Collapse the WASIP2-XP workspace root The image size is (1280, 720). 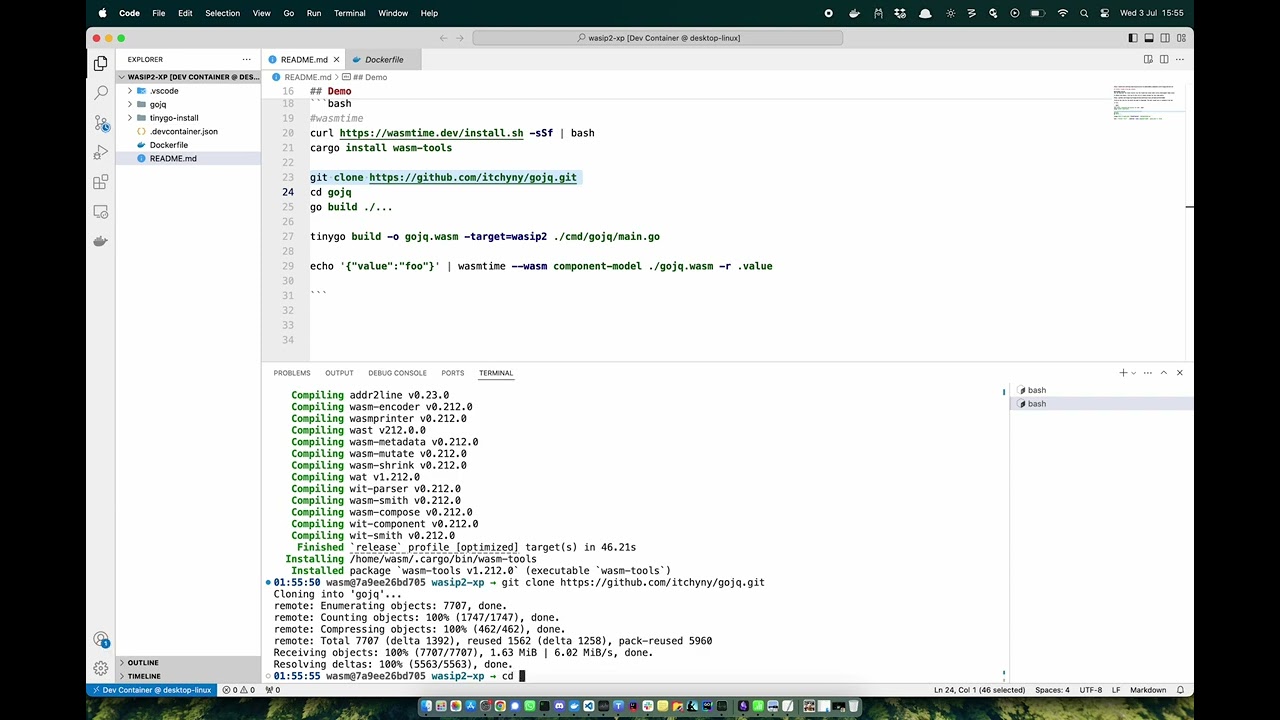pos(189,77)
